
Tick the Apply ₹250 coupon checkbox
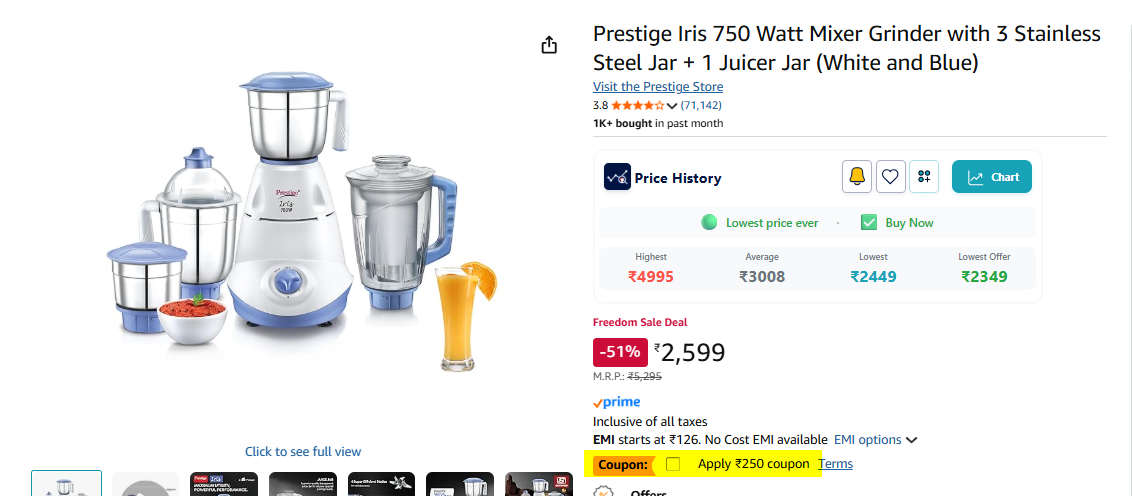(x=673, y=464)
